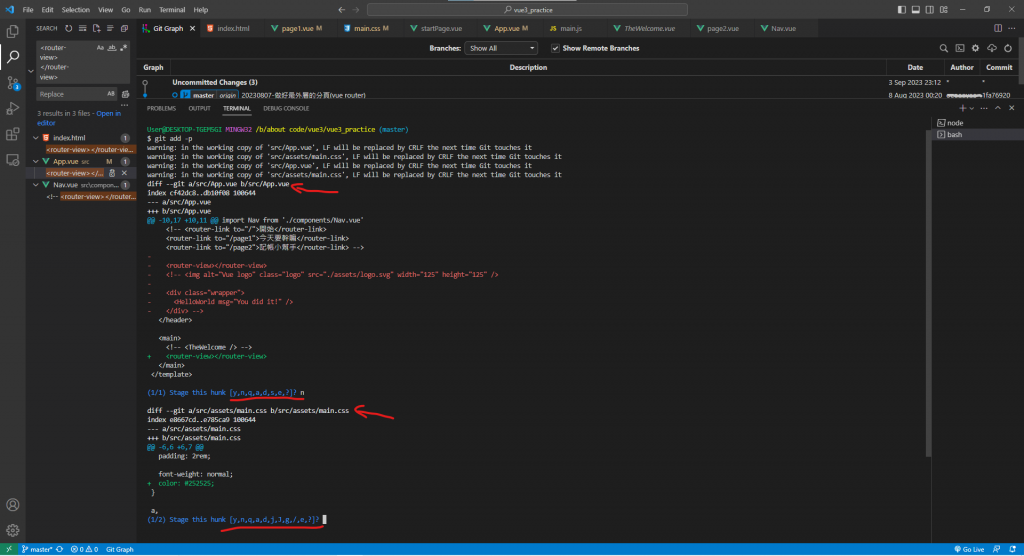
Task: Open notifications bell in status bar
Action: coord(1013,549)
